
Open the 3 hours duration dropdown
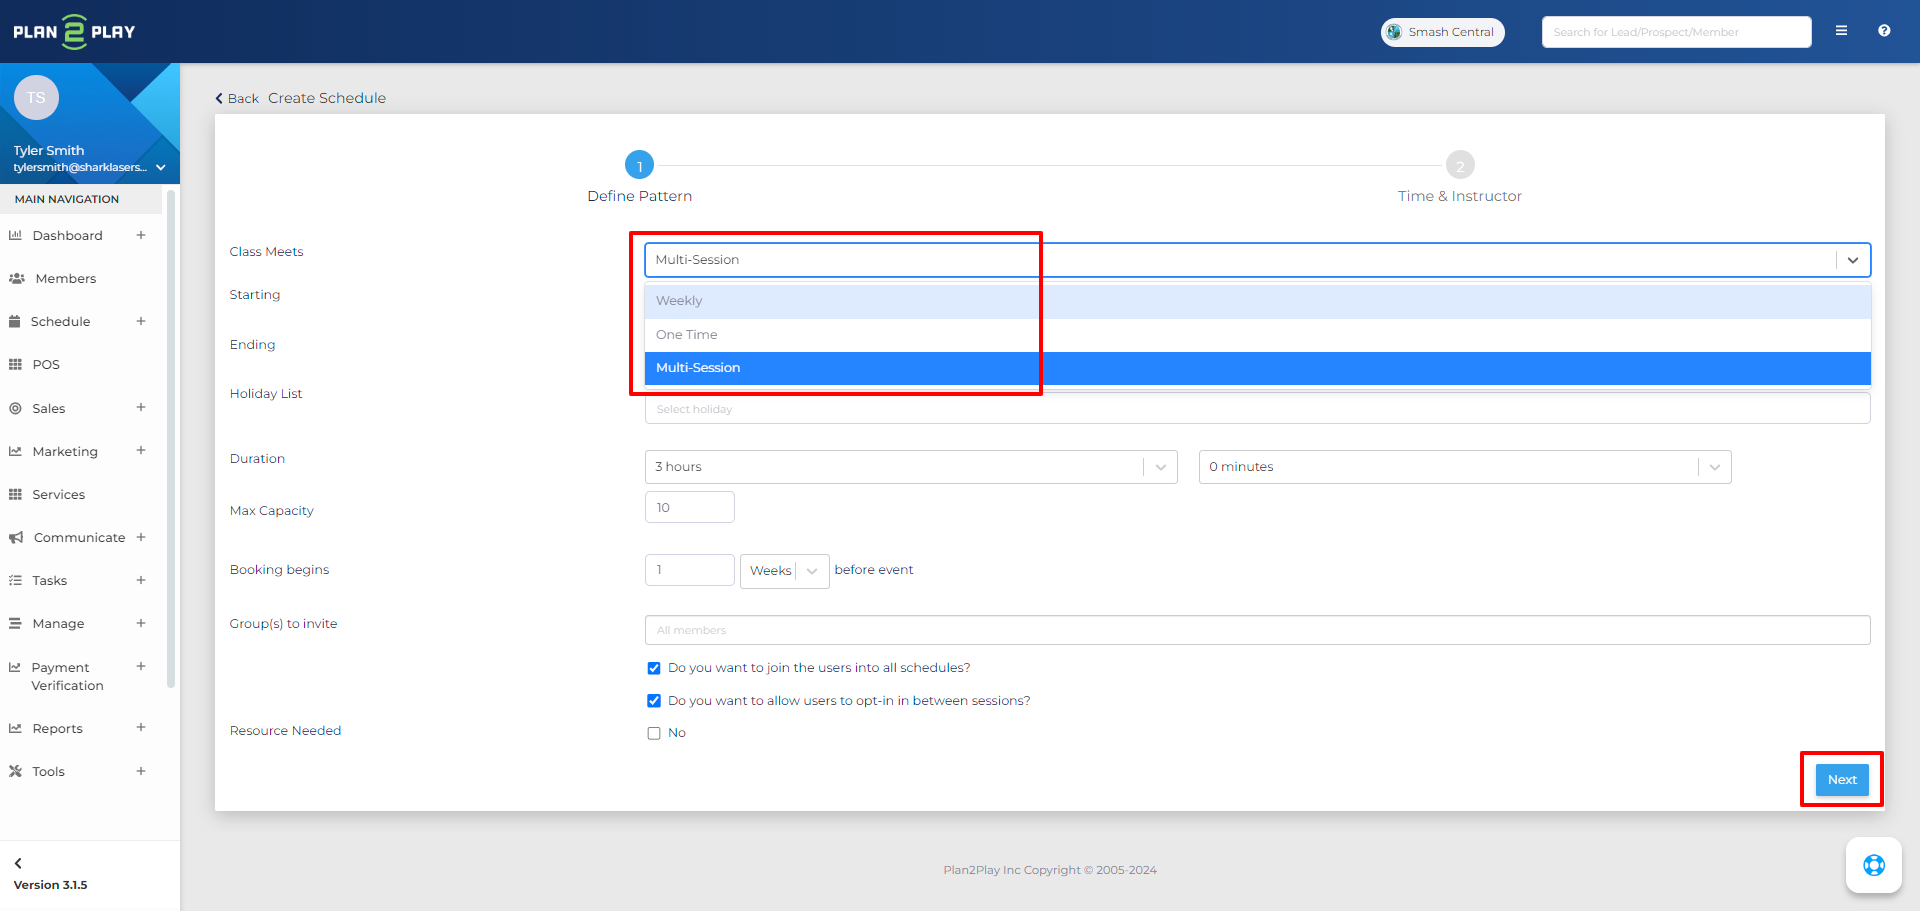[911, 467]
